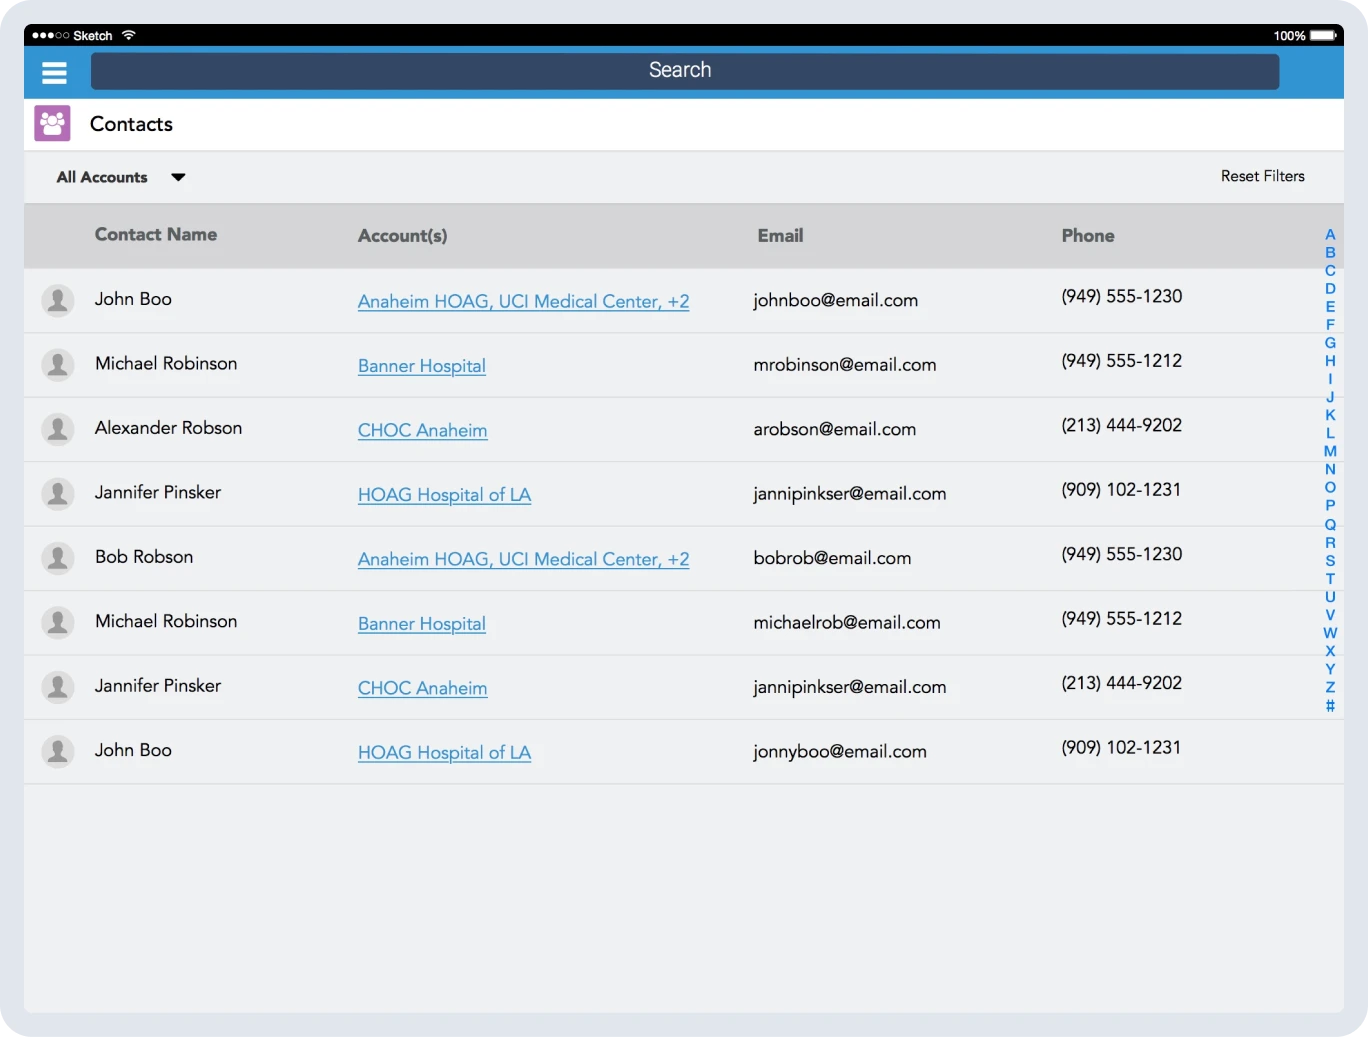Click email johnboo@email.com
Image resolution: width=1368 pixels, height=1037 pixels.
point(835,300)
